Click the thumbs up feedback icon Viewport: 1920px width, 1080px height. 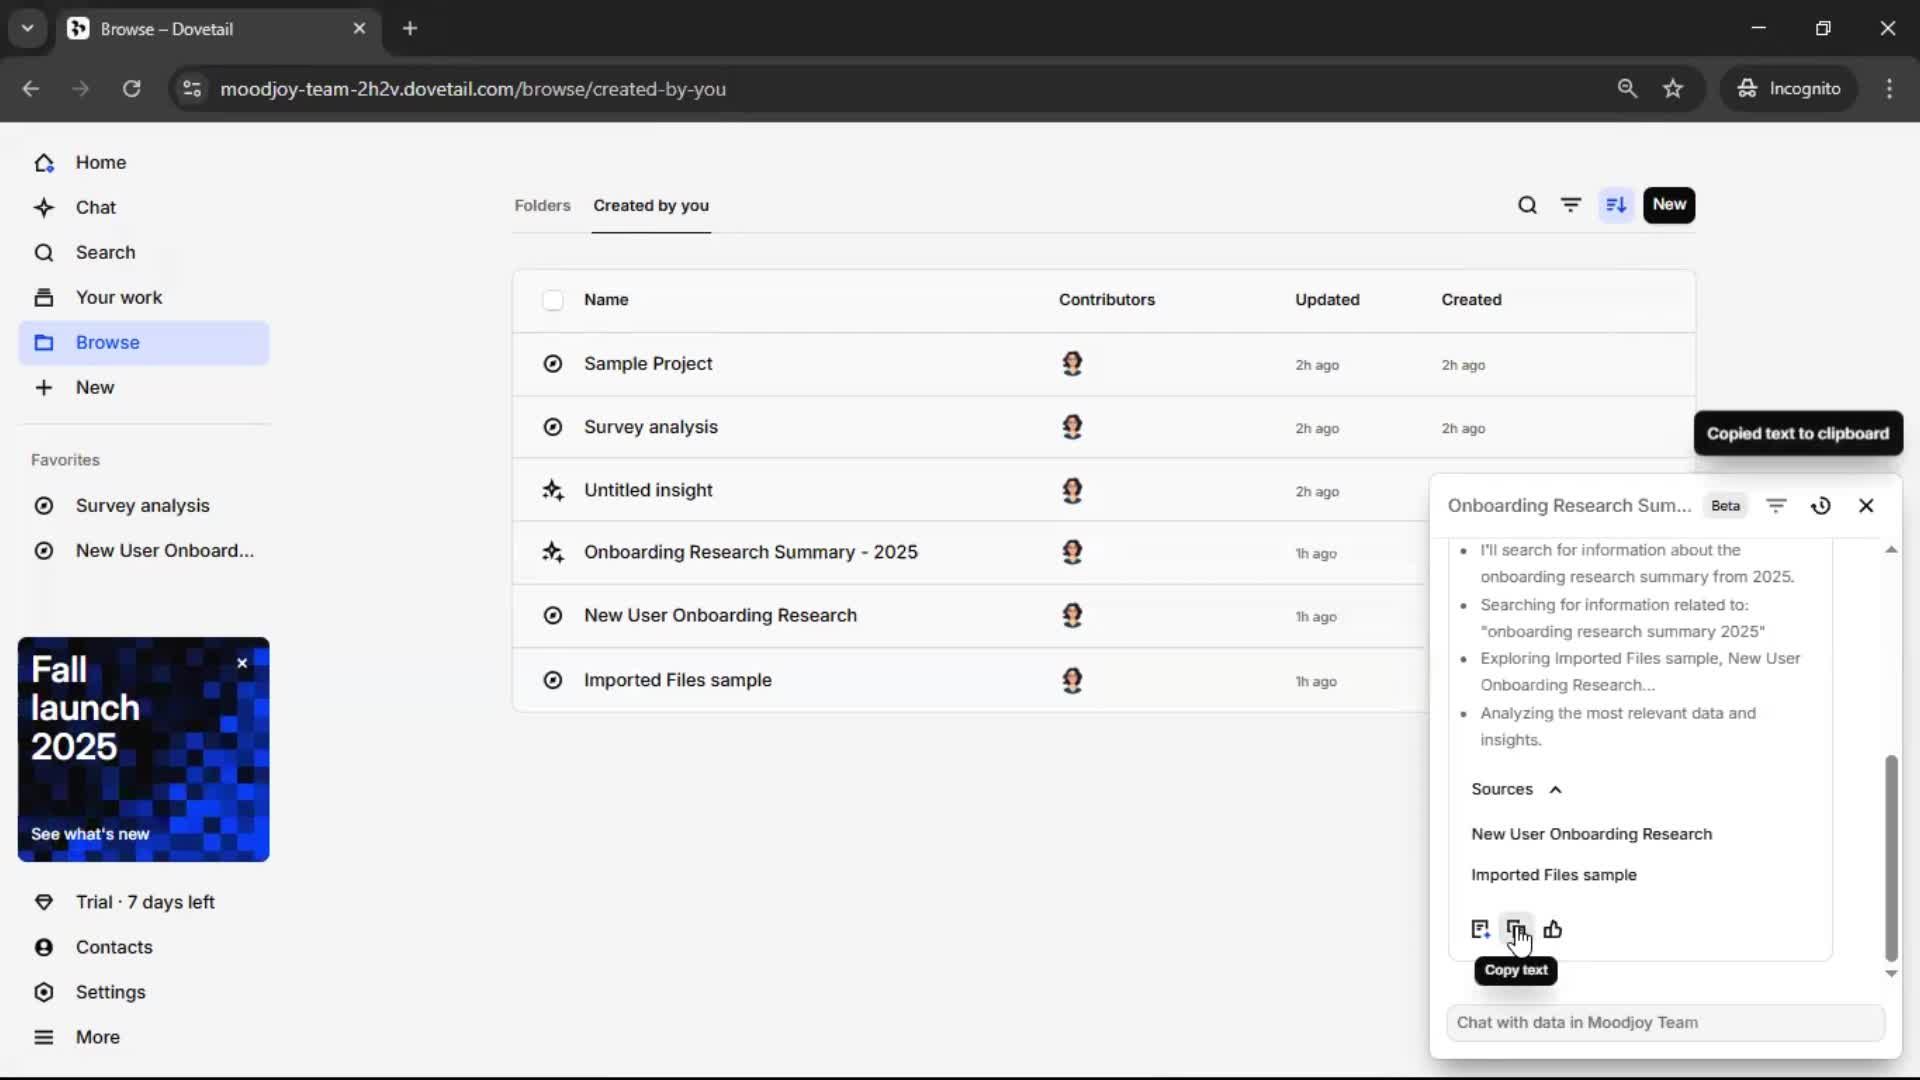tap(1552, 930)
